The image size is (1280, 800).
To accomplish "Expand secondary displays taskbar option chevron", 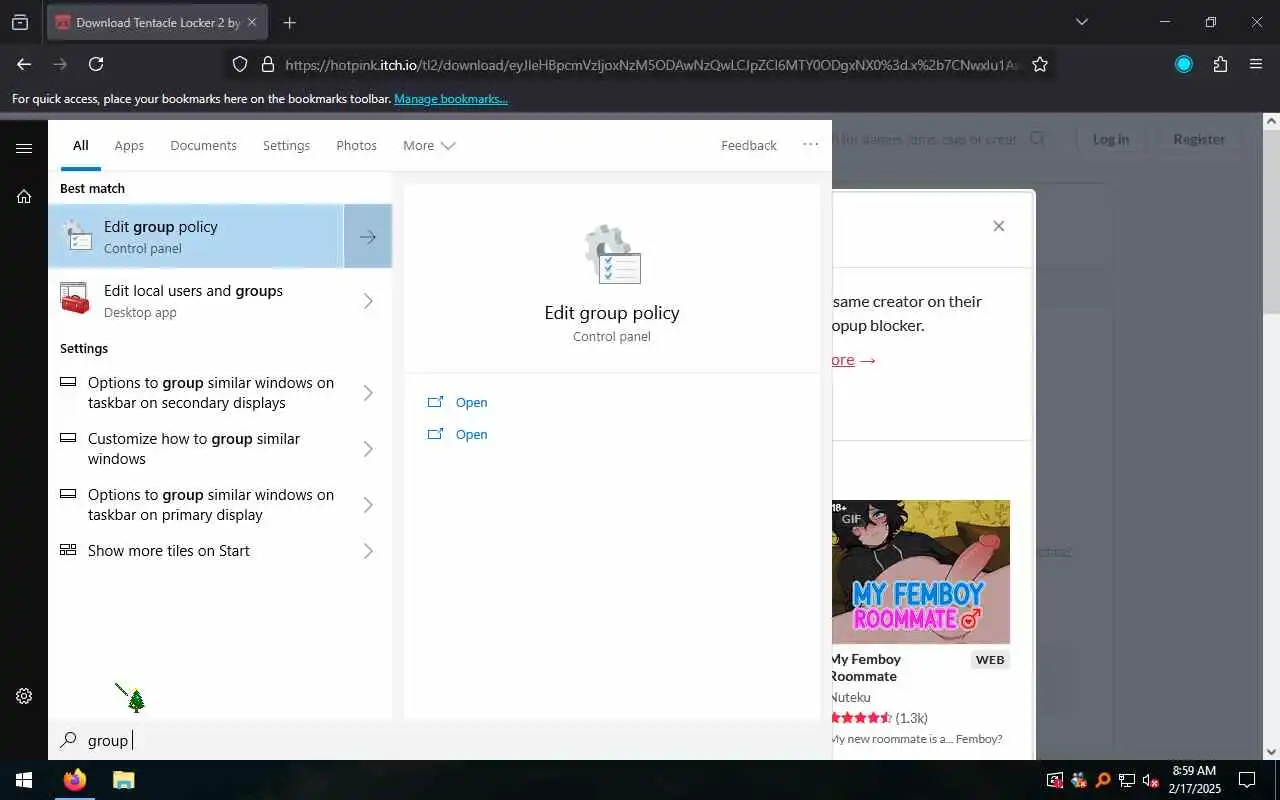I will pos(368,393).
